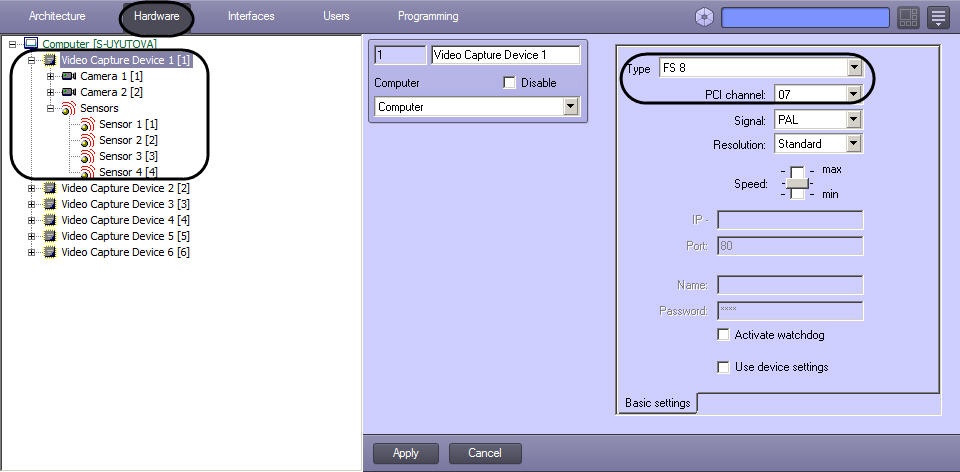Click the Camera 2 camera icon
This screenshot has width=960, height=472.
pyautogui.click(x=69, y=92)
